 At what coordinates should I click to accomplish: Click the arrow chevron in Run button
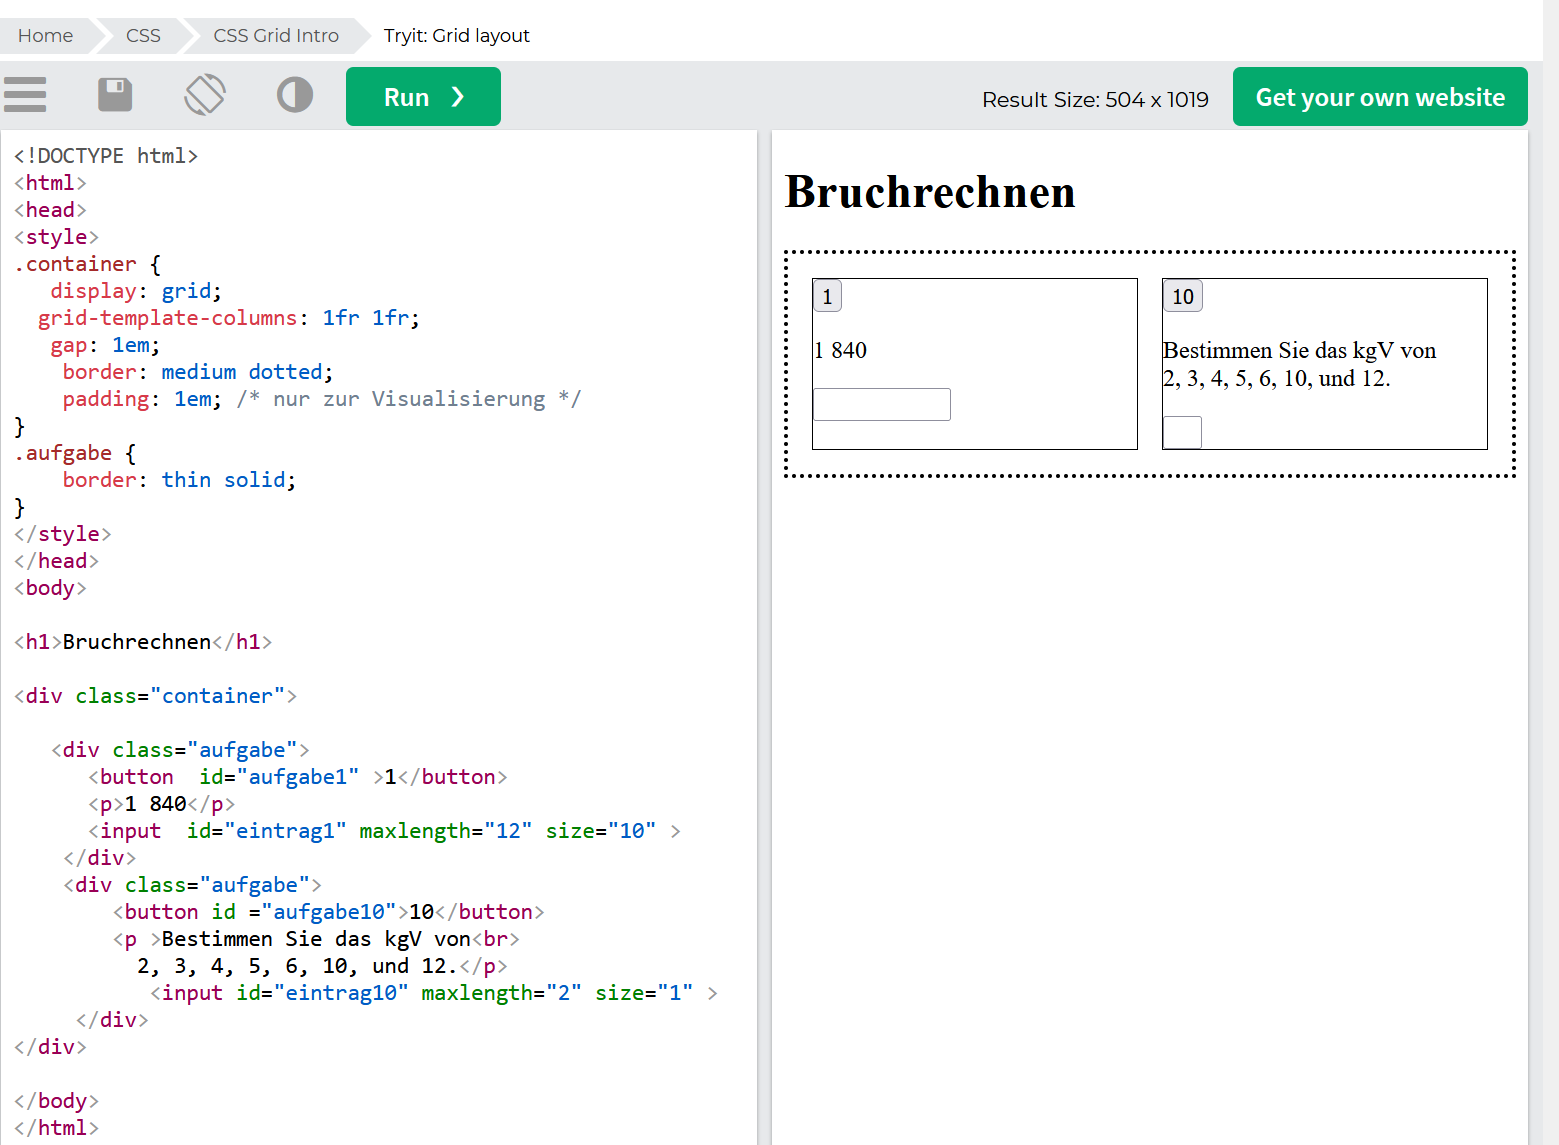(x=458, y=97)
